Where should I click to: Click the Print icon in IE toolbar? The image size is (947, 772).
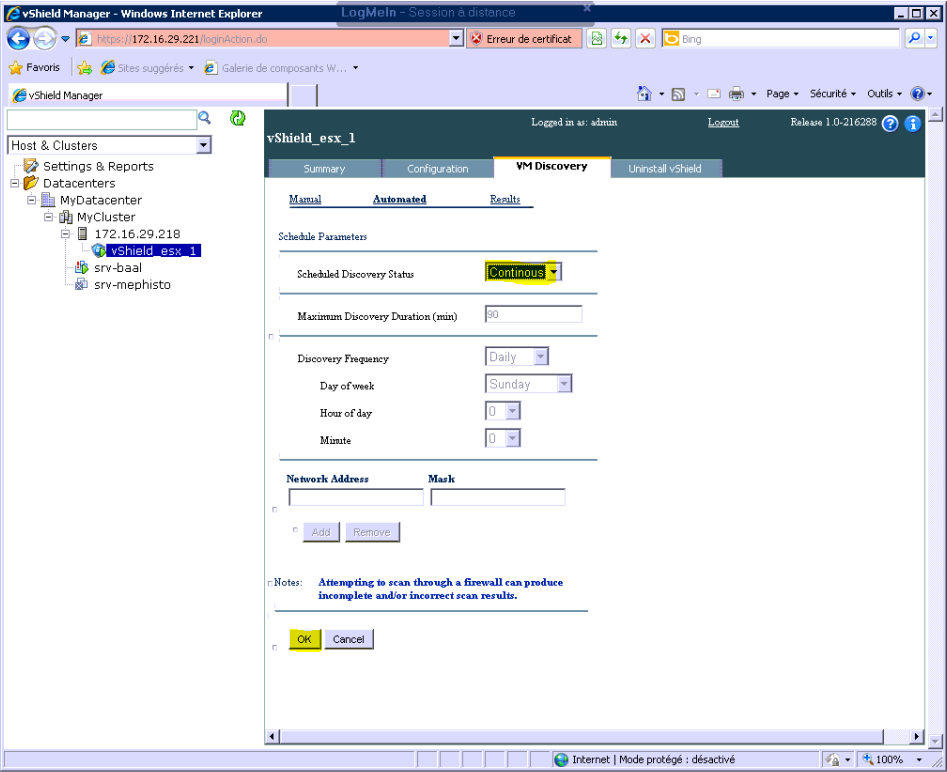point(736,94)
